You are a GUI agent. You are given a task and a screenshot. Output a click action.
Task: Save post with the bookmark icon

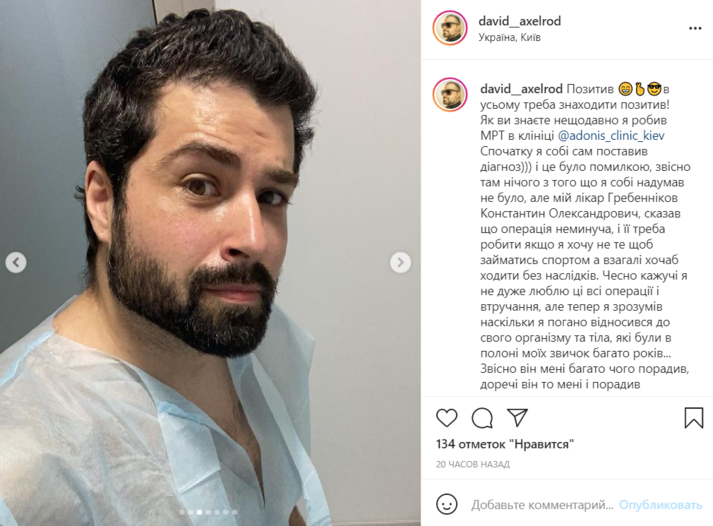tap(693, 417)
